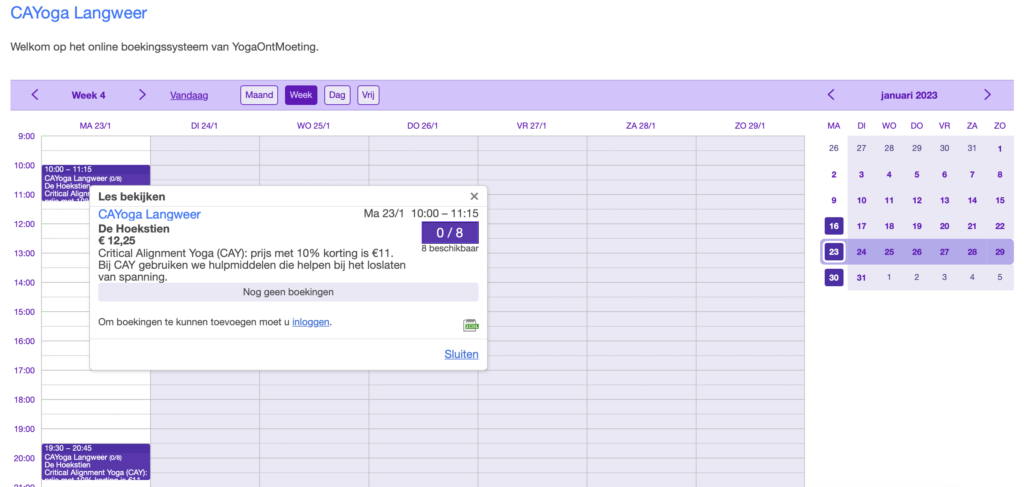
Task: Click the Week 4 label
Action: coord(89,95)
